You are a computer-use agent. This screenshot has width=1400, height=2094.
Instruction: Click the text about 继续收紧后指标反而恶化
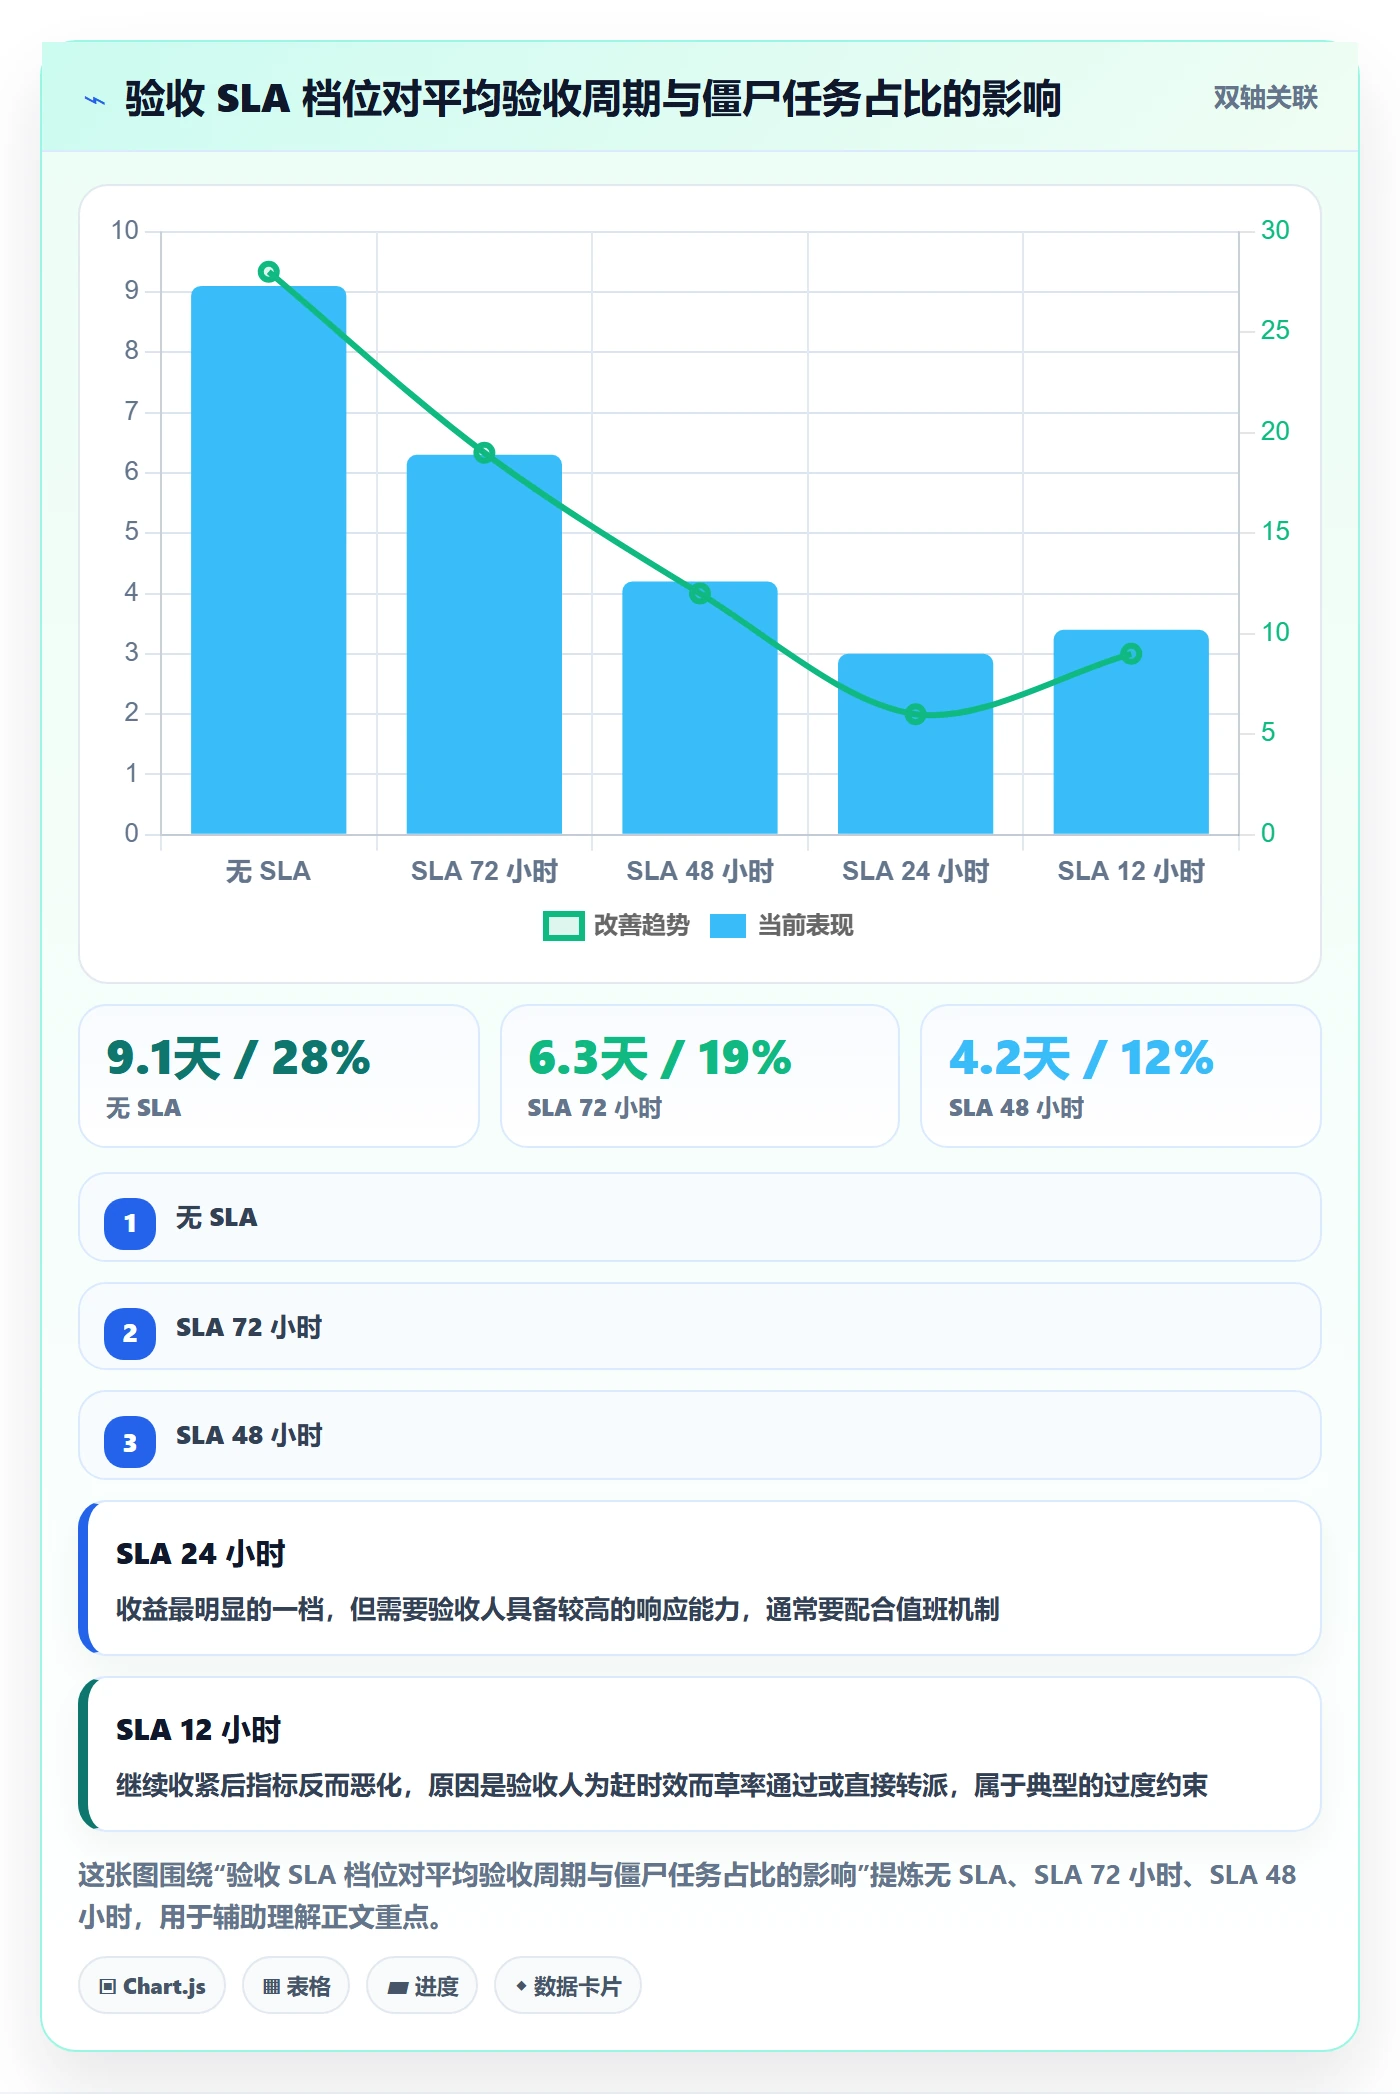[x=662, y=1785]
